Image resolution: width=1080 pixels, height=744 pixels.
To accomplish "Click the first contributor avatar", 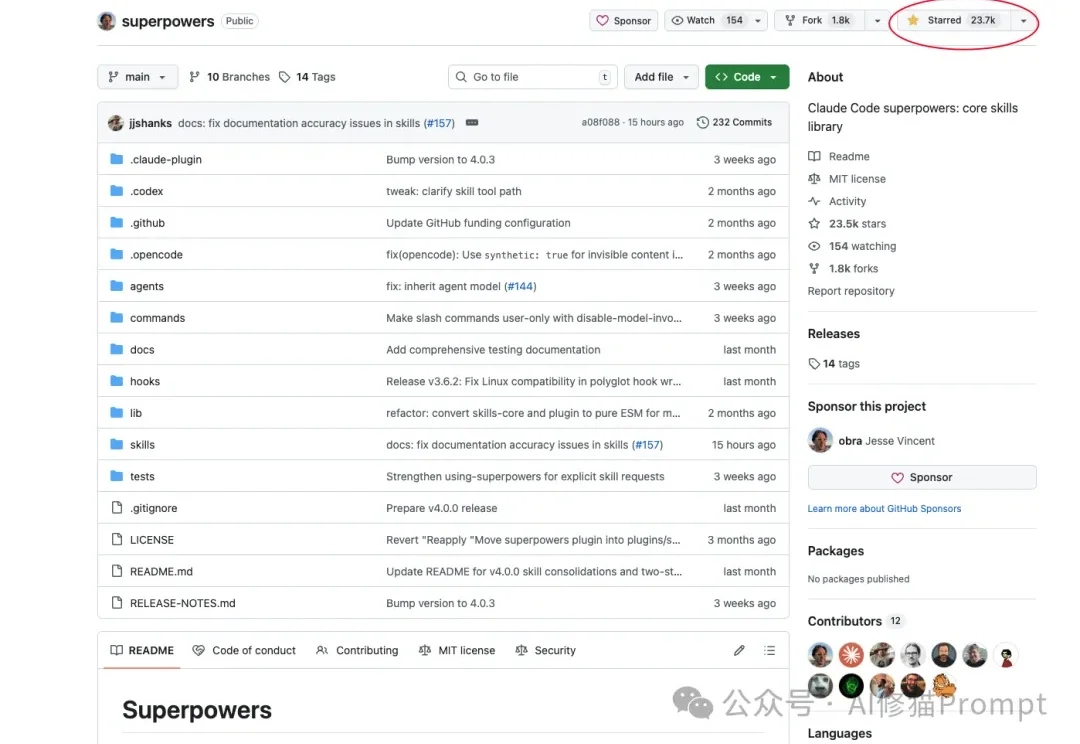I will [820, 656].
